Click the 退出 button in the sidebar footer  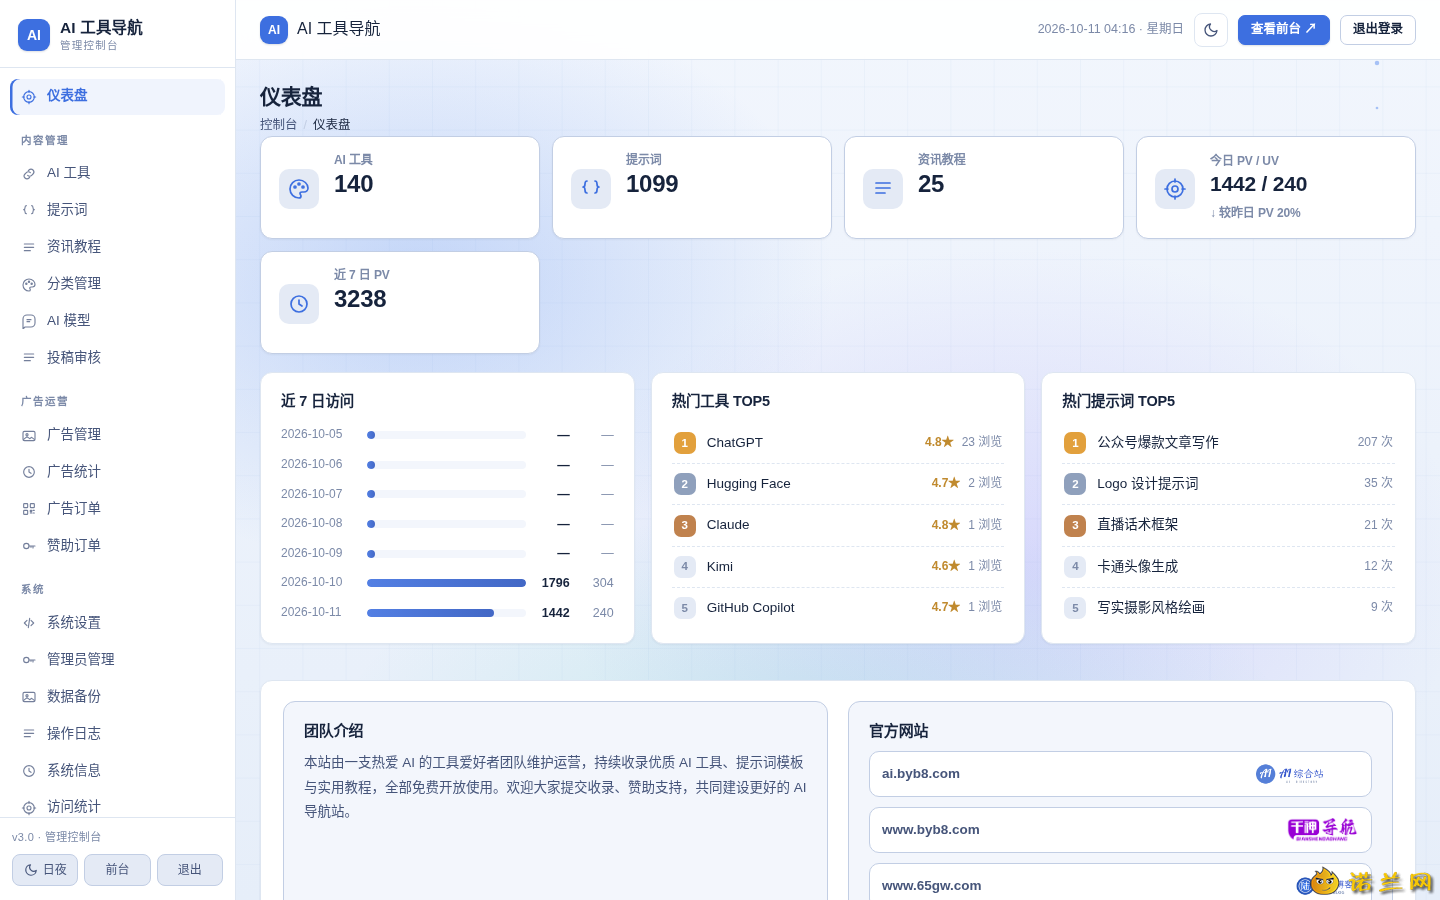(x=190, y=870)
